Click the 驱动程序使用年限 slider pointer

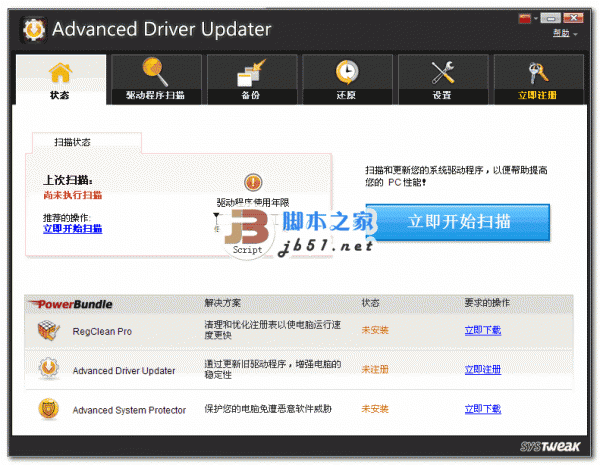pyautogui.click(x=217, y=217)
